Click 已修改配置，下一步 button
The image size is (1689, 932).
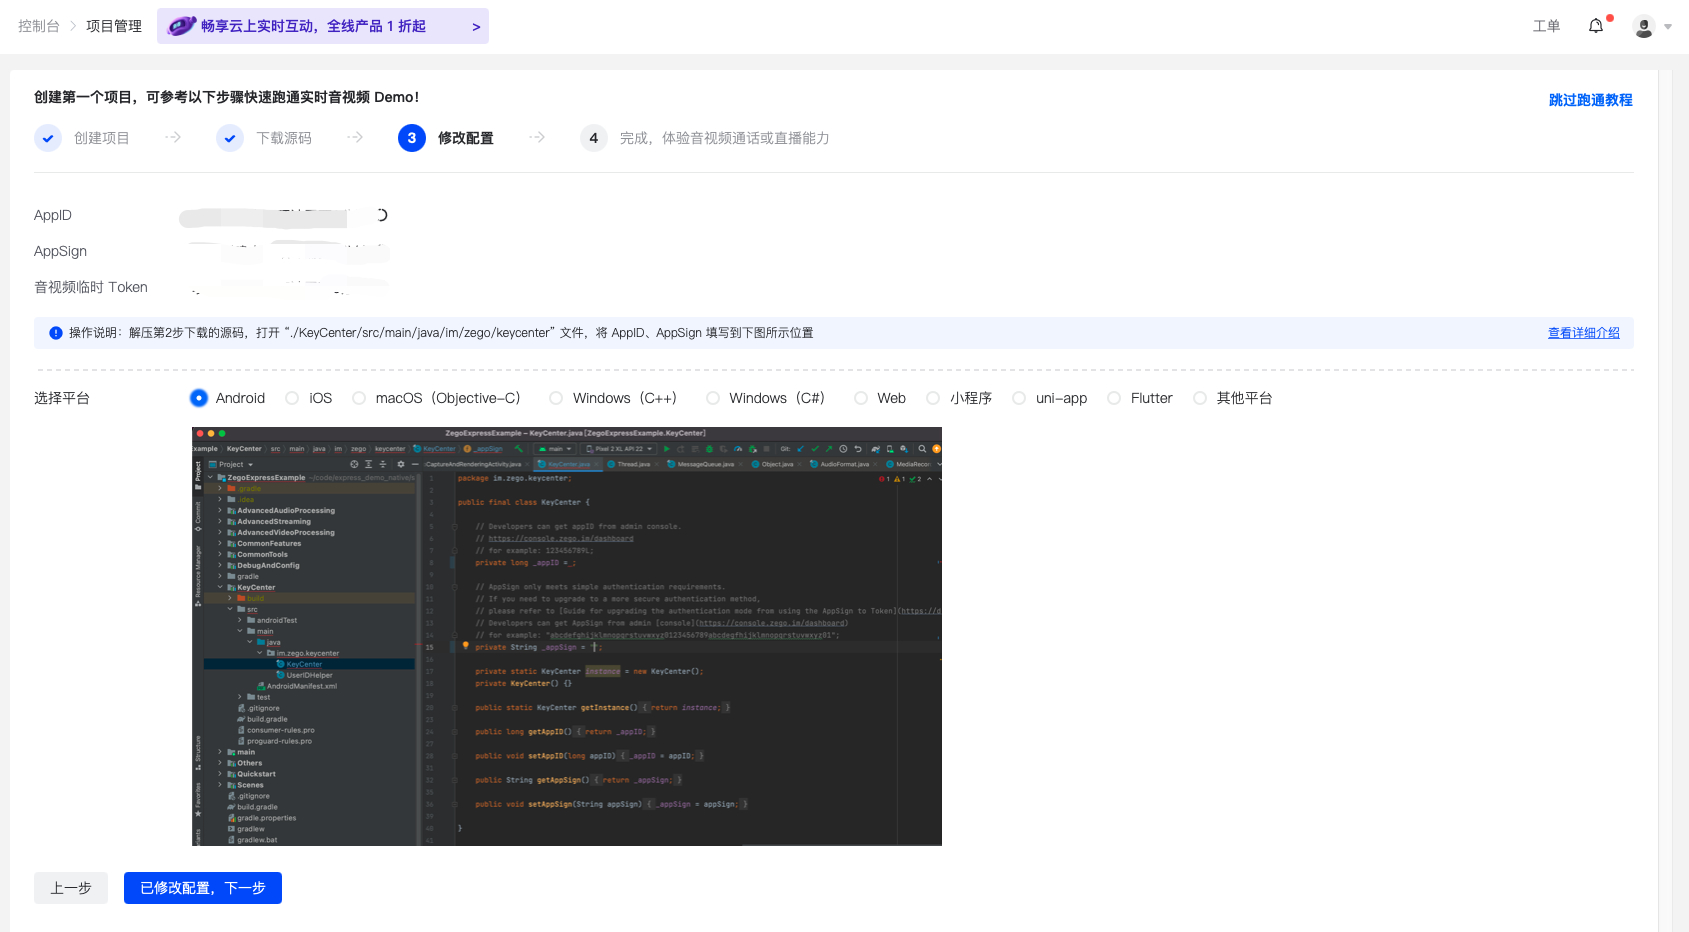pyautogui.click(x=203, y=888)
